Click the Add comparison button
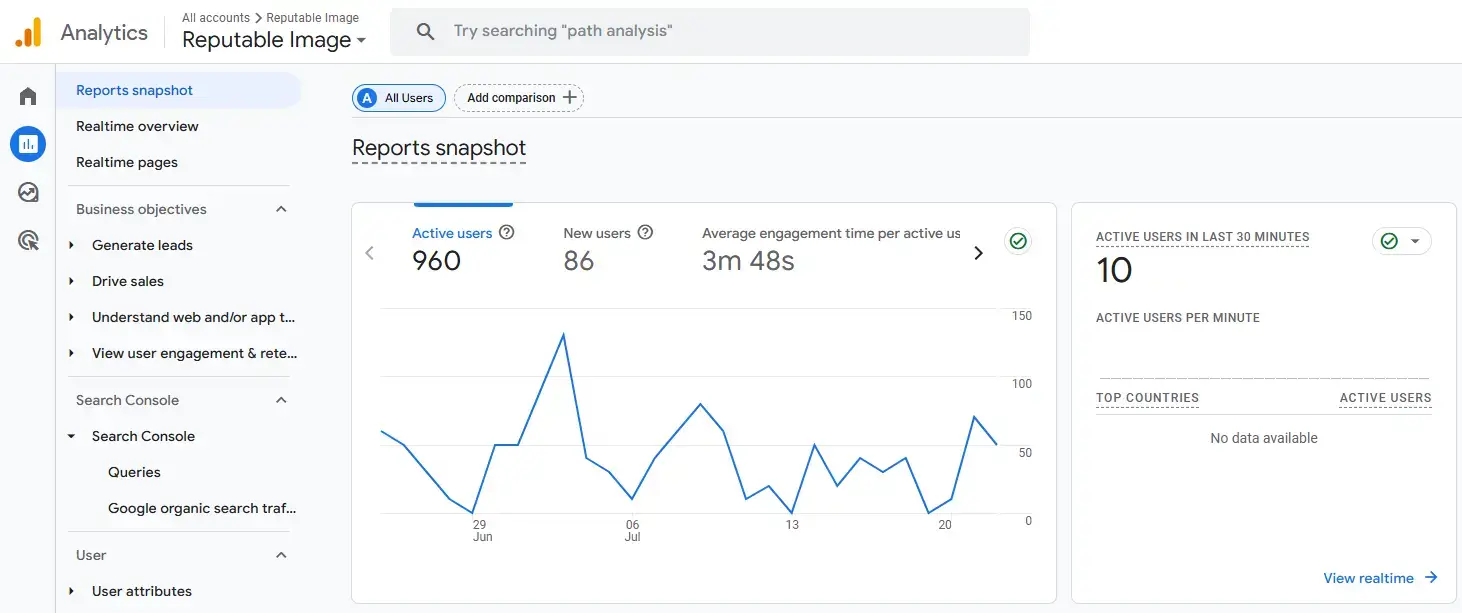This screenshot has width=1462, height=613. click(x=519, y=97)
